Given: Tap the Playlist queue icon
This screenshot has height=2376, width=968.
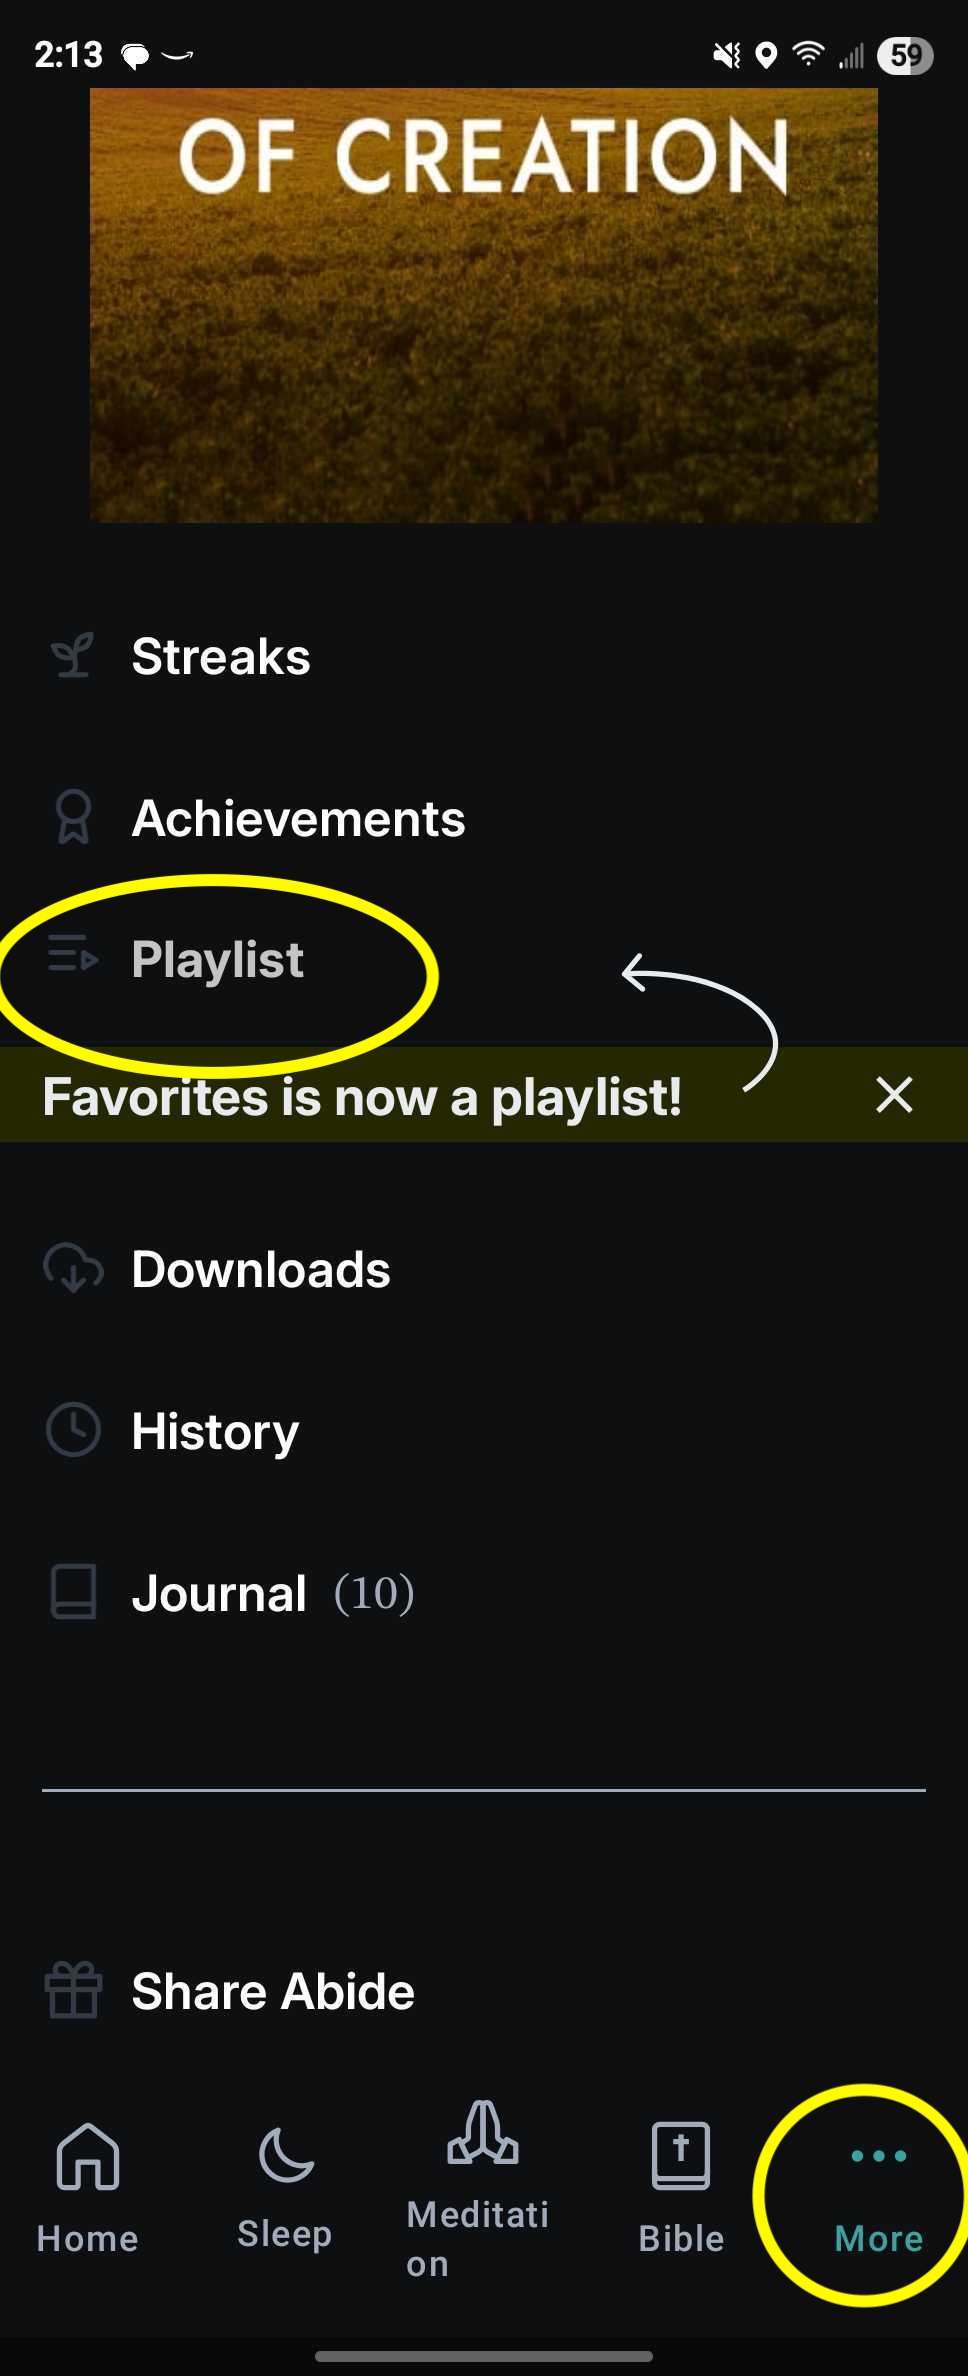Looking at the screenshot, I should click(73, 956).
